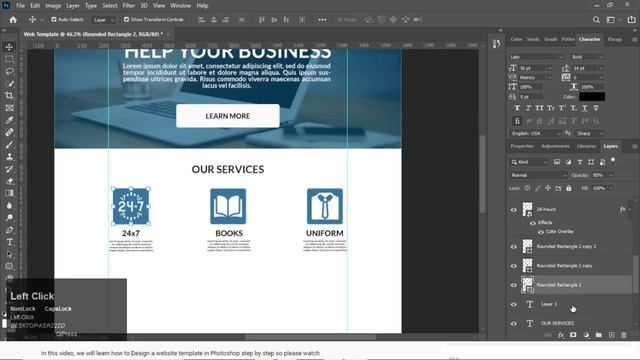Select the Crop tool
The width and height of the screenshot is (640, 360).
coord(9,96)
